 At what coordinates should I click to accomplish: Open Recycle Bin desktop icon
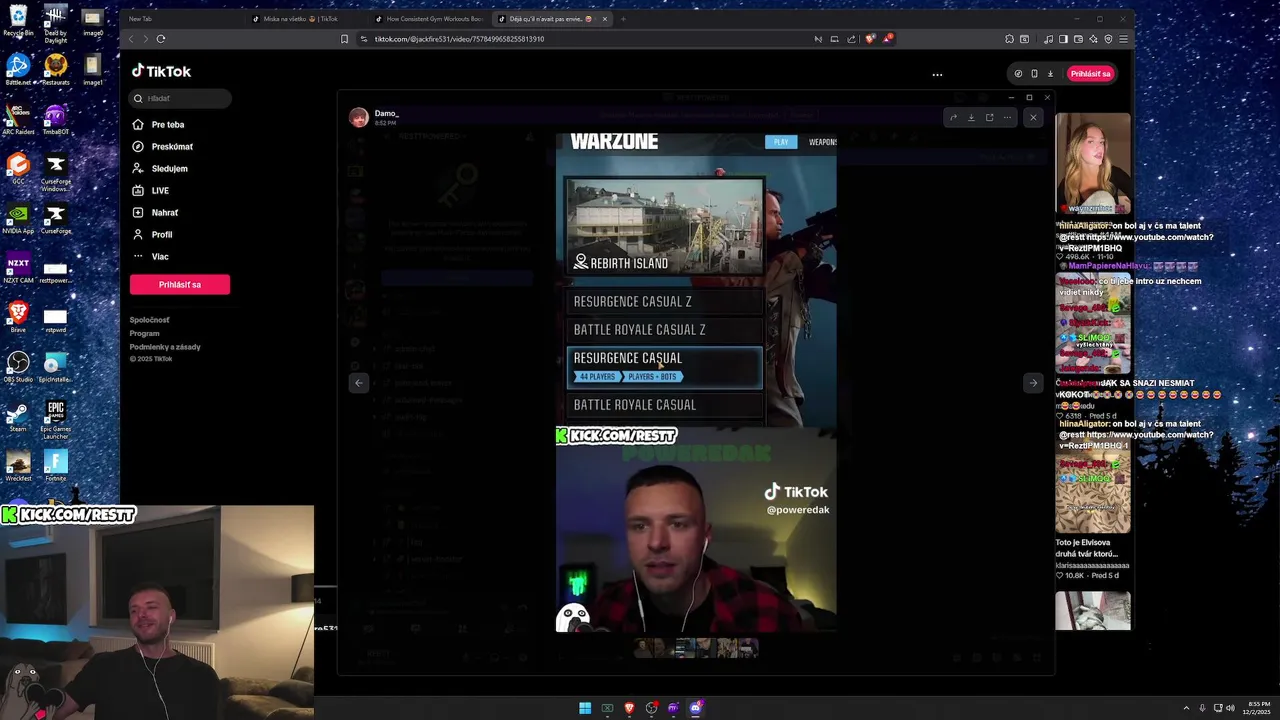18,20
